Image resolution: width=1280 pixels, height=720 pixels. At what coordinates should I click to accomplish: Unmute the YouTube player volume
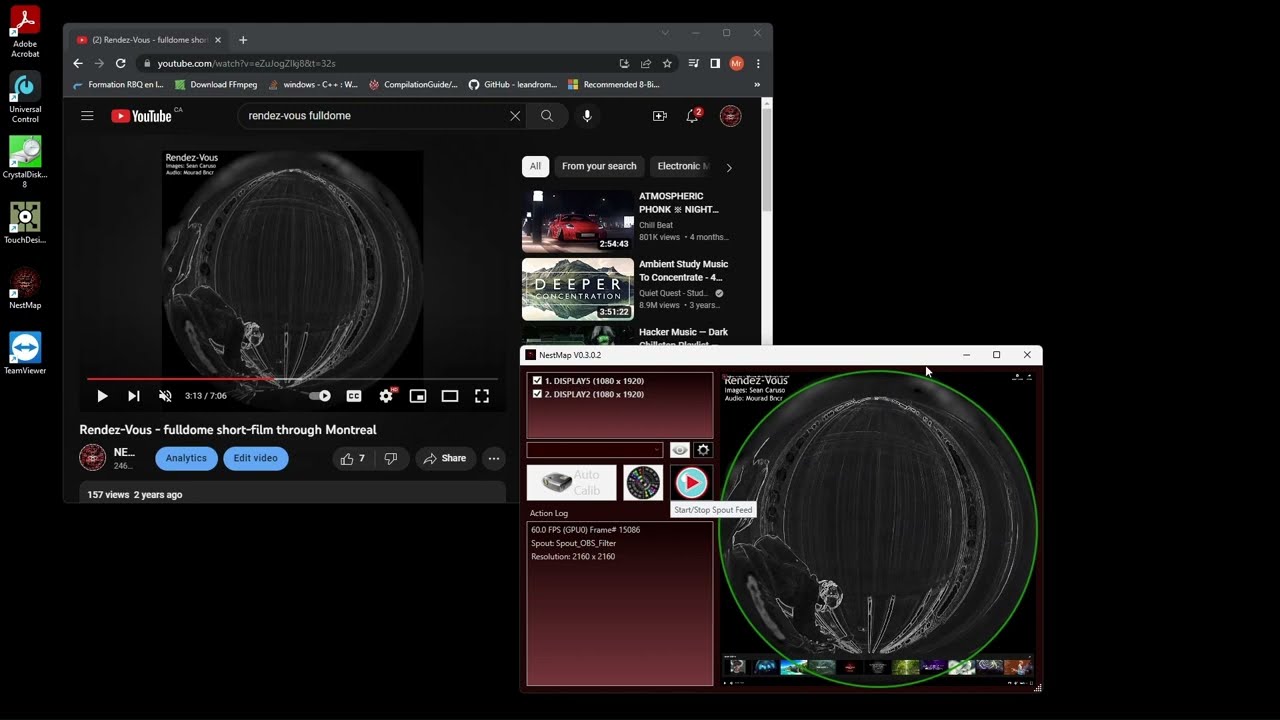(165, 396)
